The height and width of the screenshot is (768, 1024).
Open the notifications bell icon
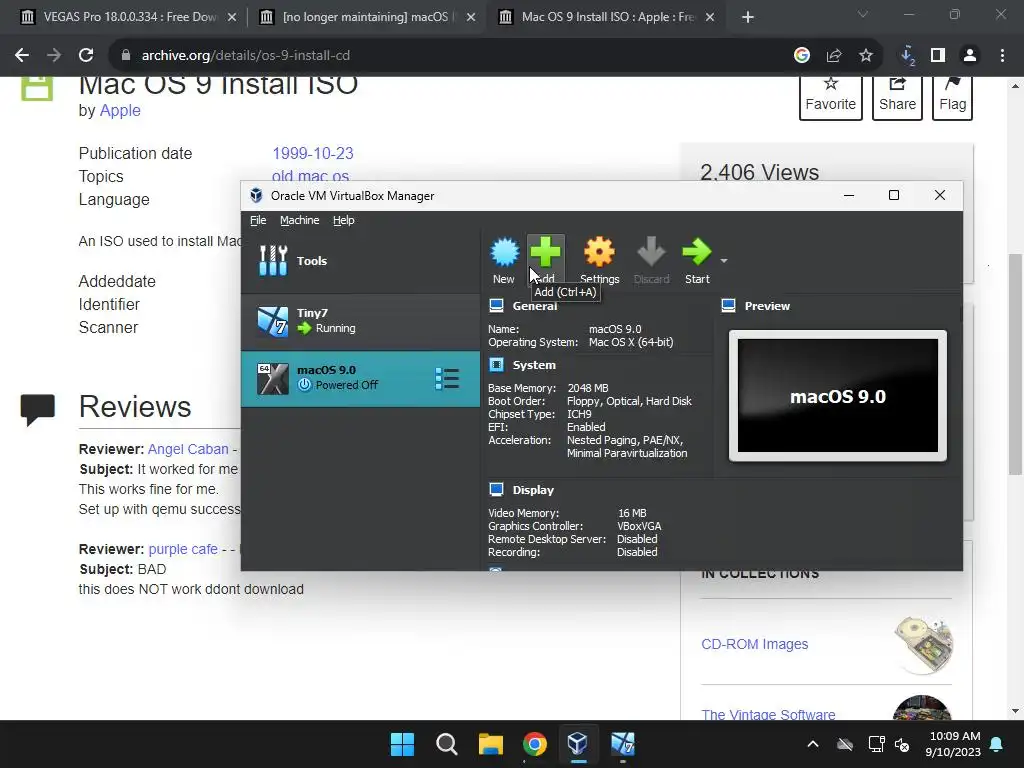997,744
